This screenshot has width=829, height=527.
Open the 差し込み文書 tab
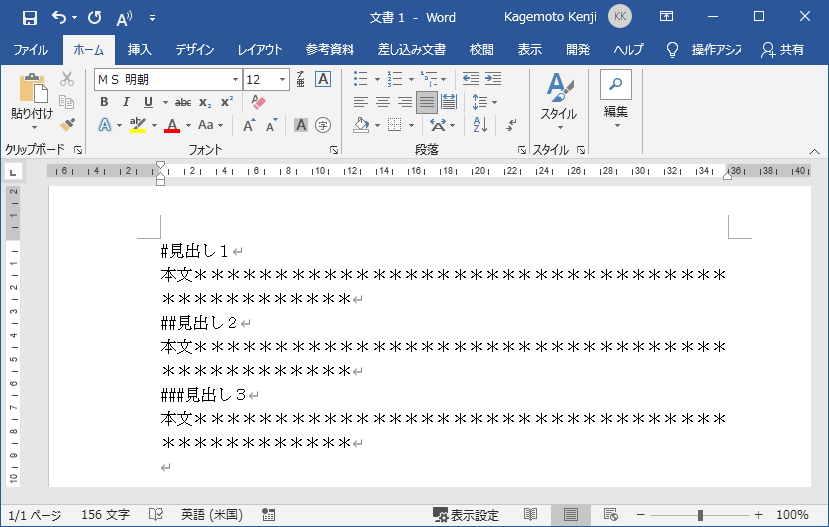point(412,50)
